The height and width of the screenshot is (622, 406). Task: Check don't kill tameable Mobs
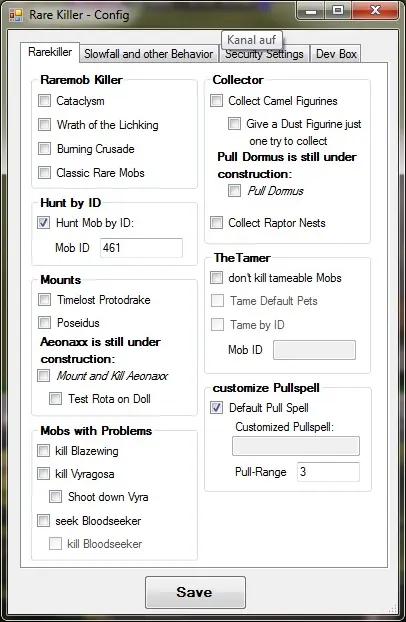[216, 277]
